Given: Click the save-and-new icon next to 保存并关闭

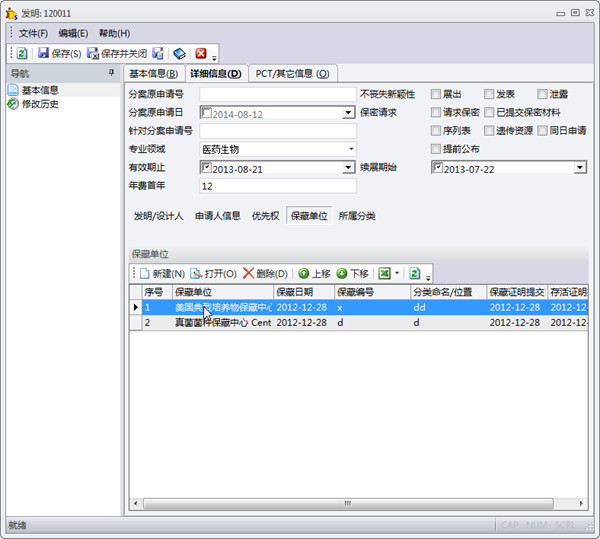Looking at the screenshot, I should [158, 53].
